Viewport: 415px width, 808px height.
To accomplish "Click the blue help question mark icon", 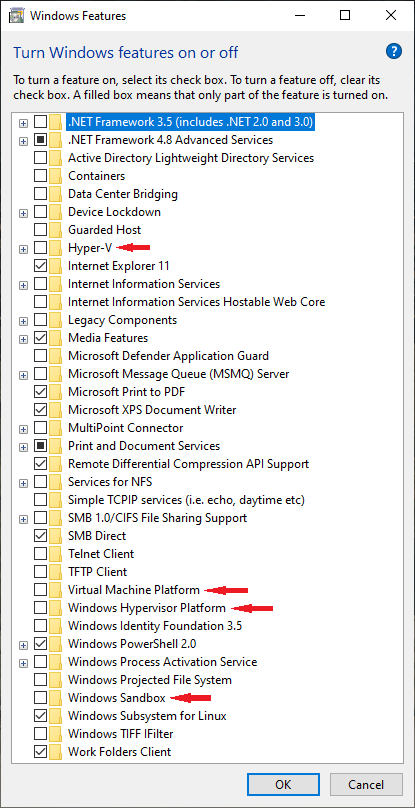I will pos(393,50).
